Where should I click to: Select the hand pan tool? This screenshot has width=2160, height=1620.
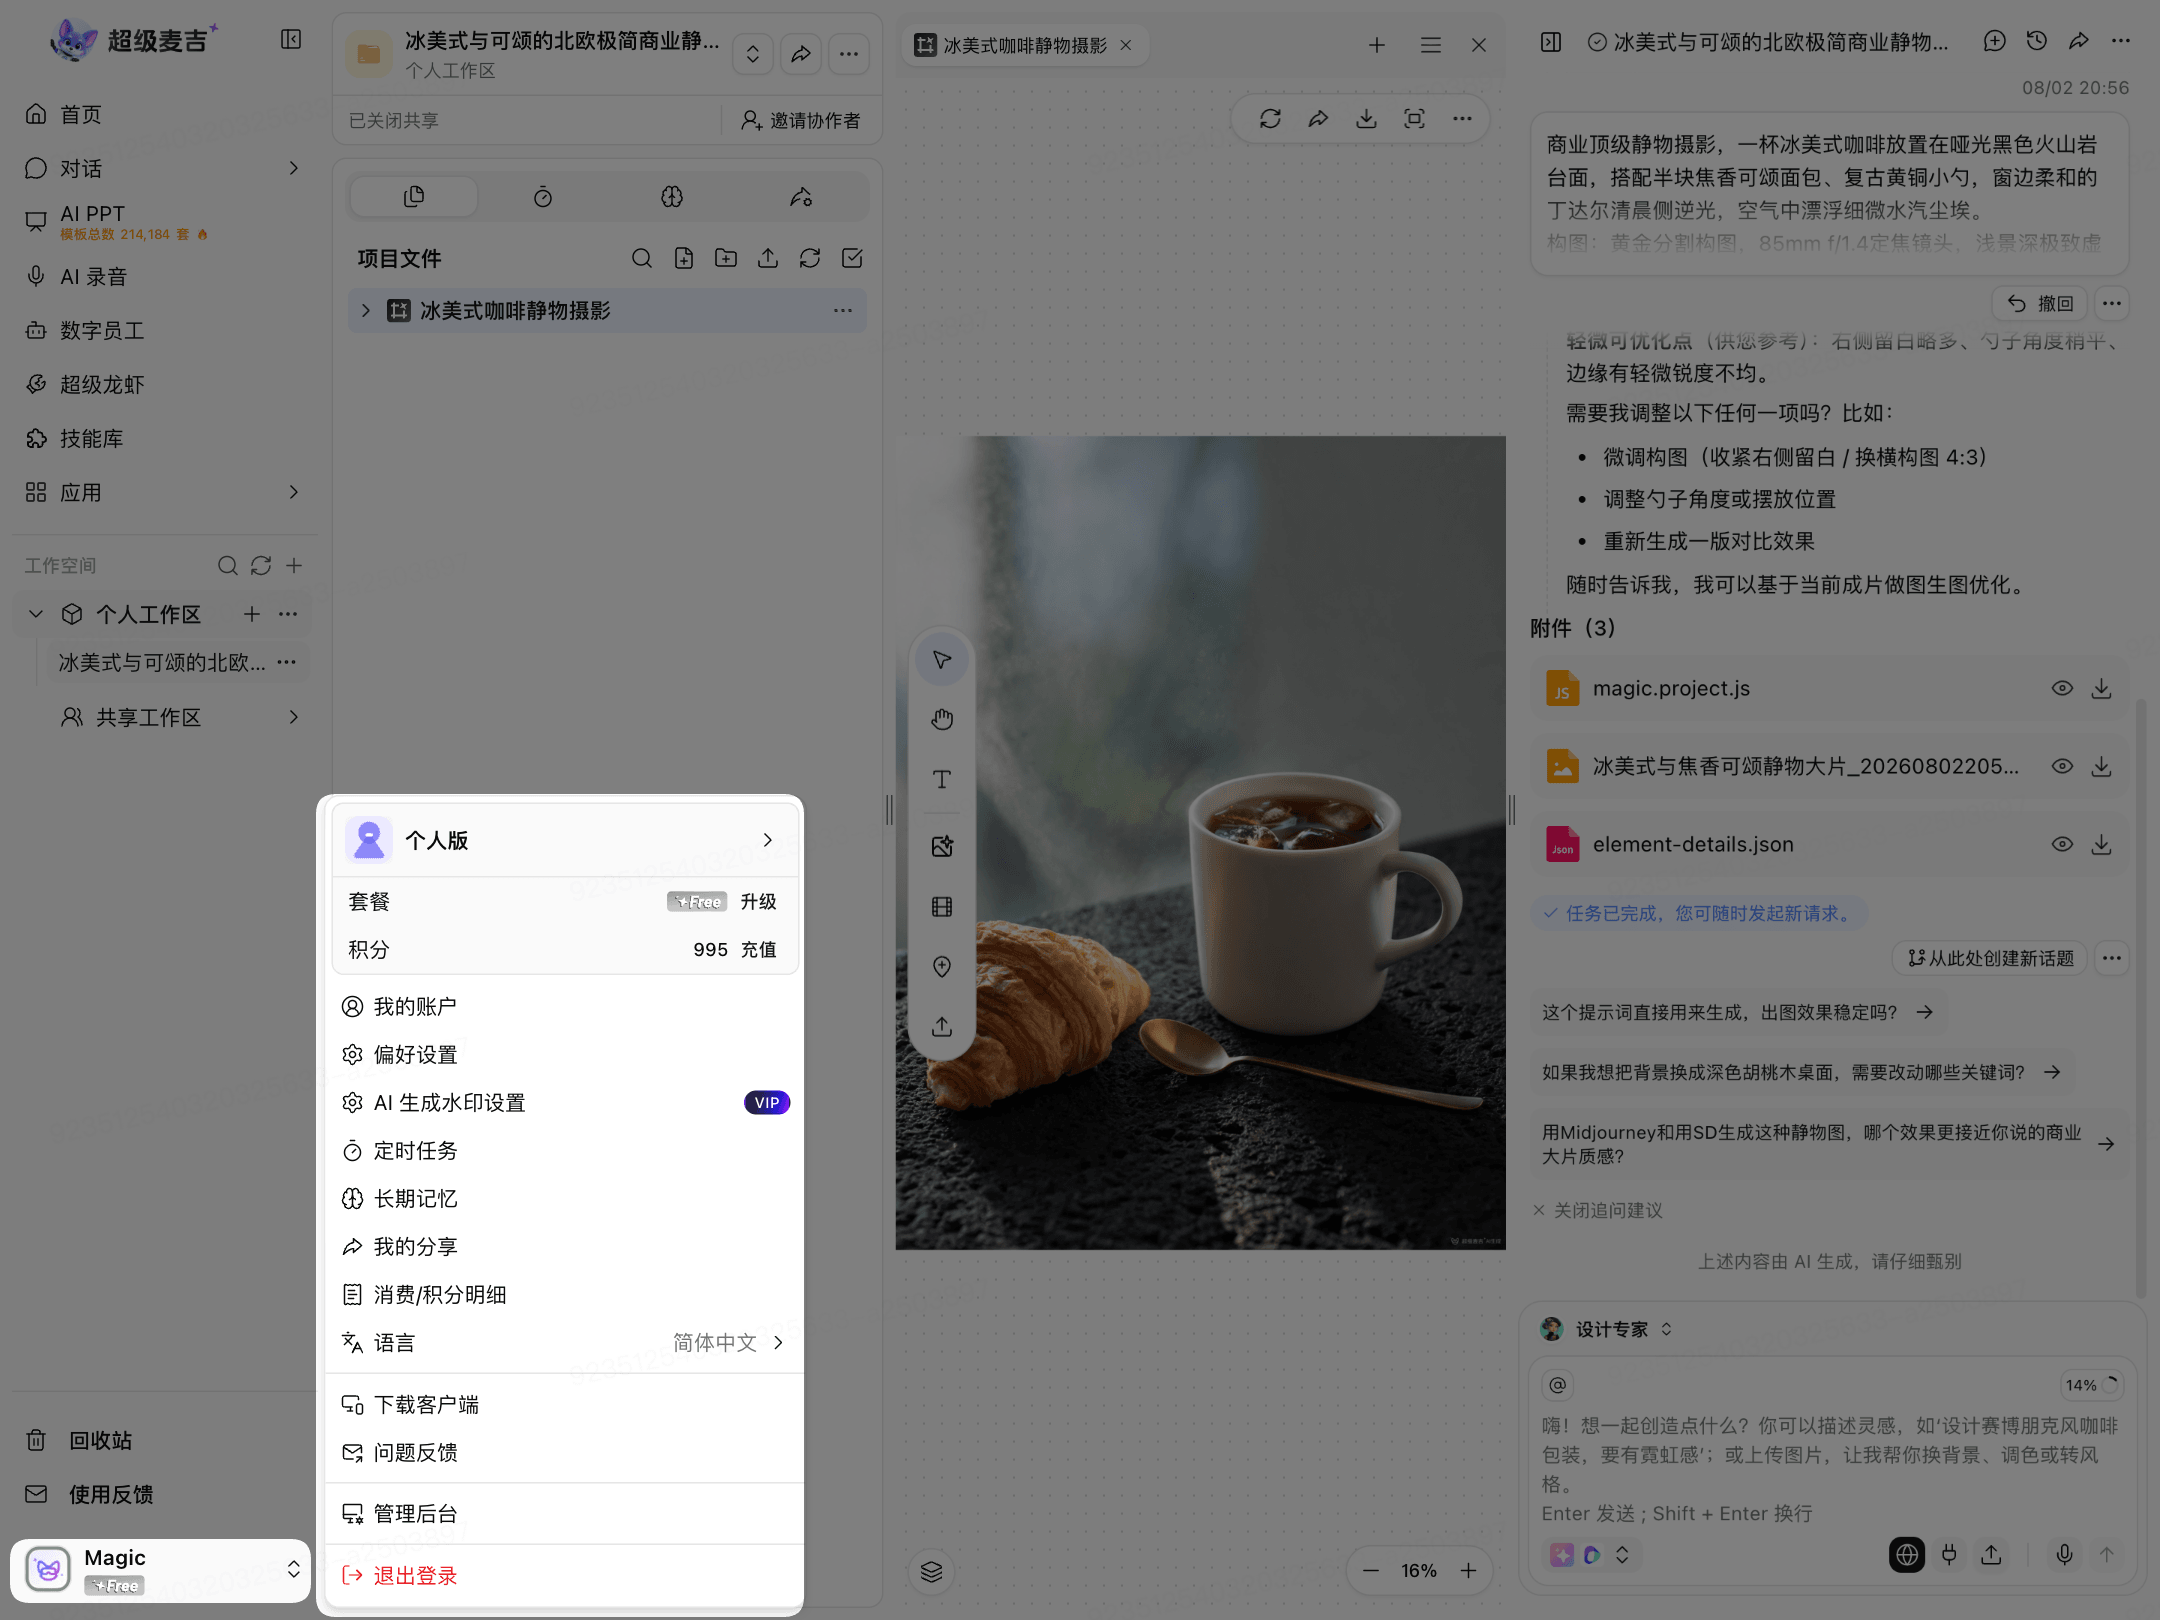tap(942, 719)
